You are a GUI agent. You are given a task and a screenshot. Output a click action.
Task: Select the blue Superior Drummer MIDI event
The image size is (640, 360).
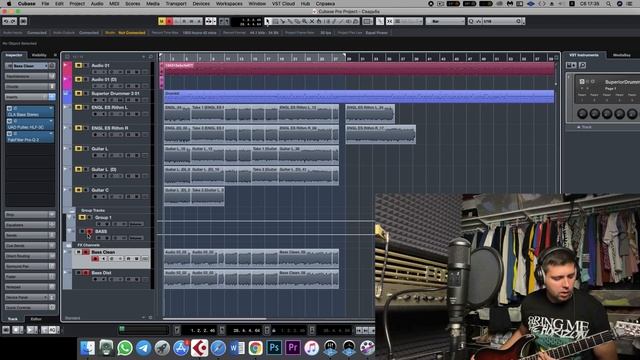click(359, 96)
